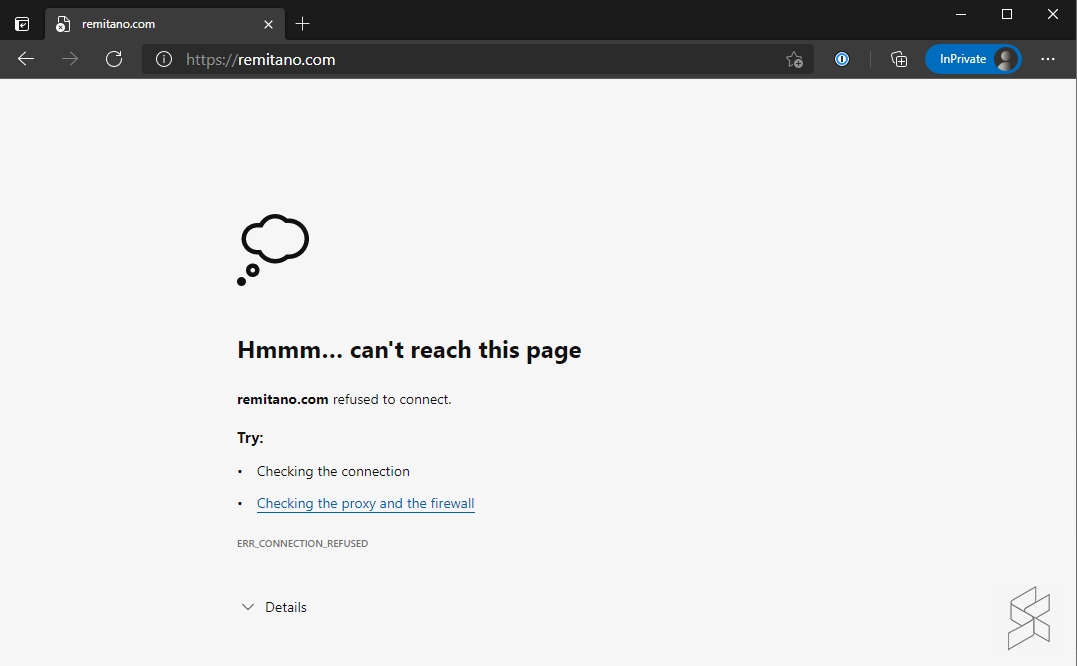The height and width of the screenshot is (666, 1077).
Task: Go back using the back arrow
Action: pyautogui.click(x=26, y=59)
